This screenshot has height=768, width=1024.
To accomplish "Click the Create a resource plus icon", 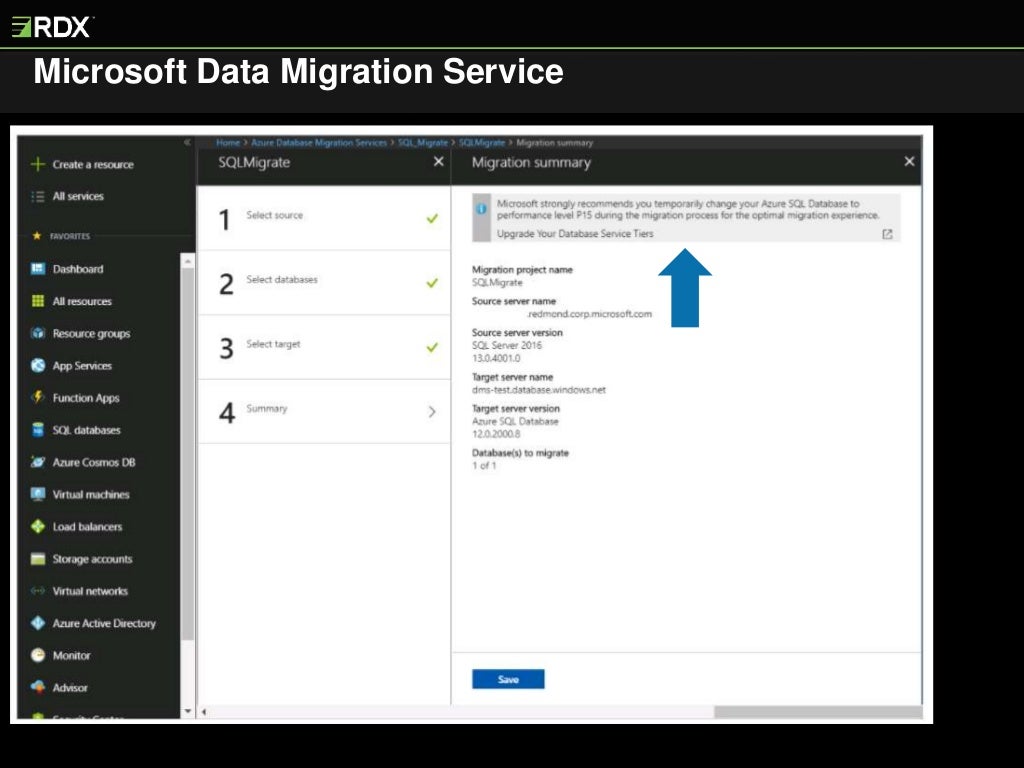I will (x=38, y=164).
